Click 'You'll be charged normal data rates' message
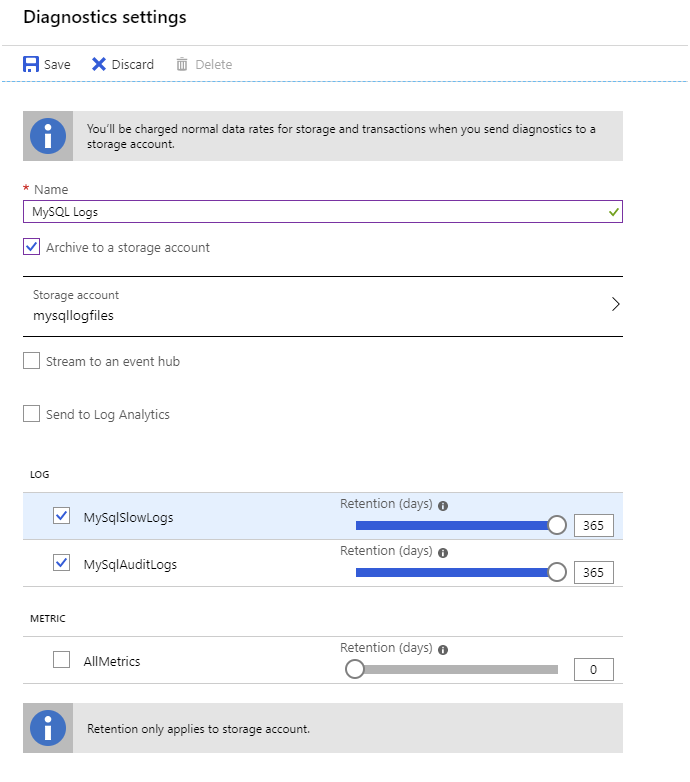 pos(341,136)
